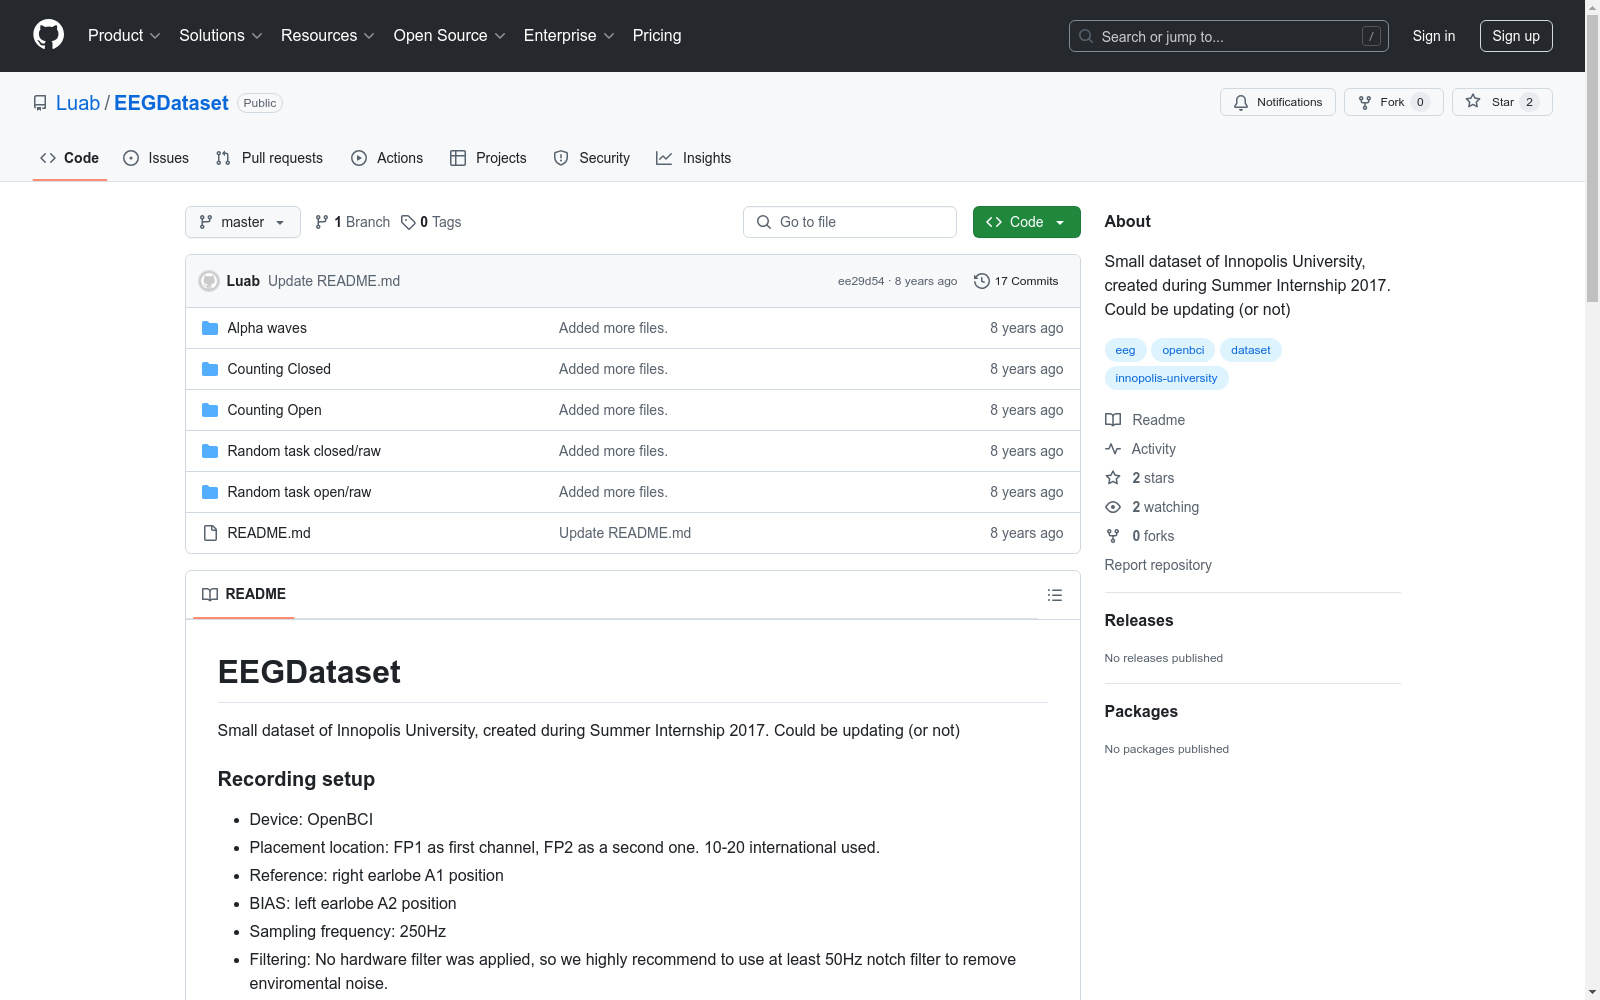Image resolution: width=1600 pixels, height=1000 pixels.
Task: Open the Alpha waves folder
Action: tap(267, 328)
